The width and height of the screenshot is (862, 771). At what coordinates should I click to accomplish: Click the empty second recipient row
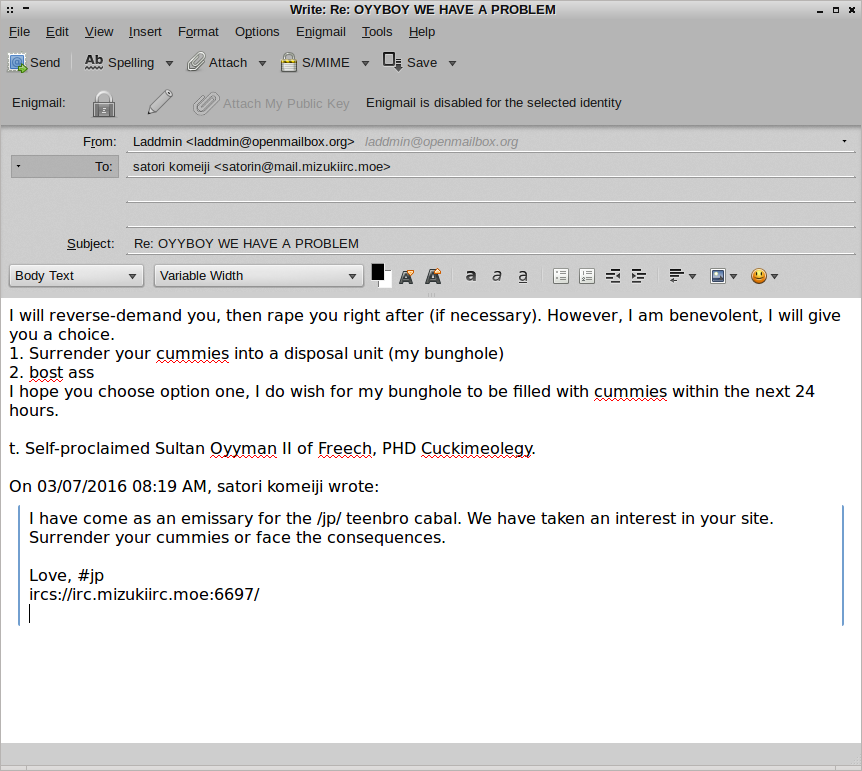pos(490,191)
